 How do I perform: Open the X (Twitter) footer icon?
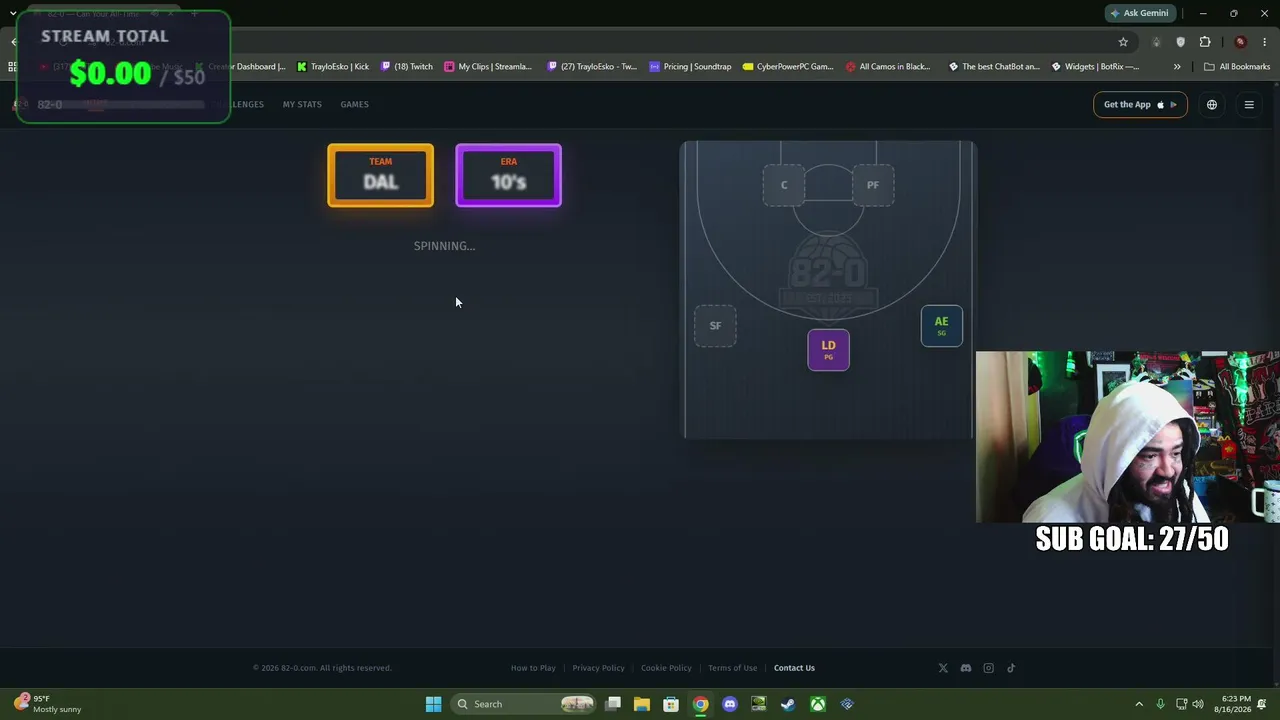pyautogui.click(x=943, y=668)
